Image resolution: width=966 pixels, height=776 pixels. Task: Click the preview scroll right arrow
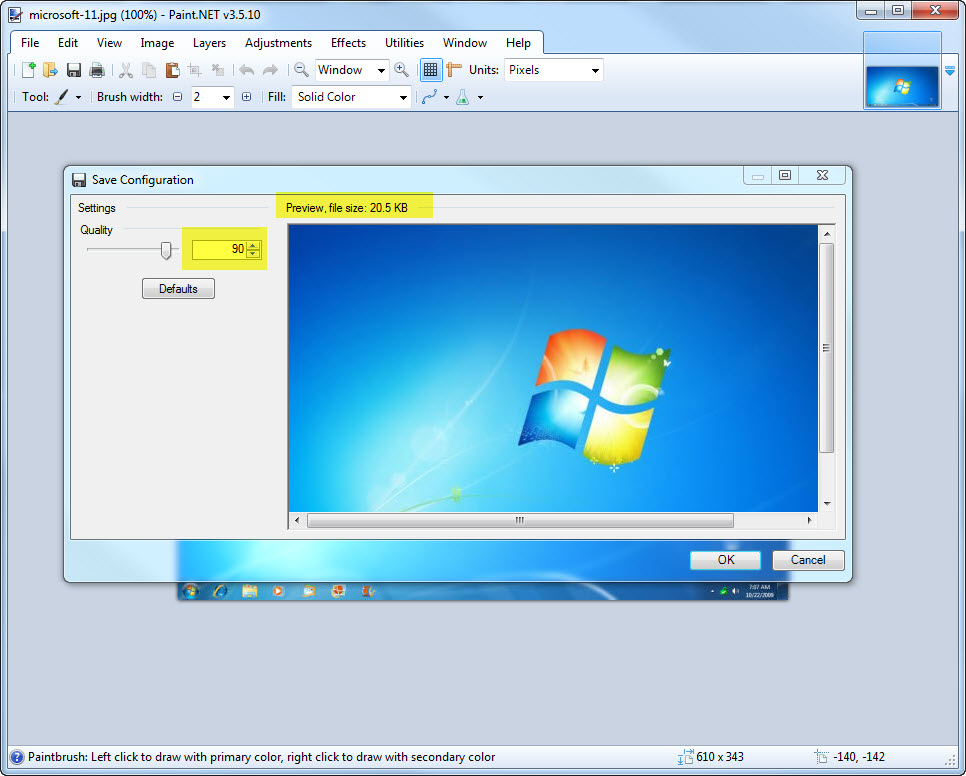pos(810,520)
